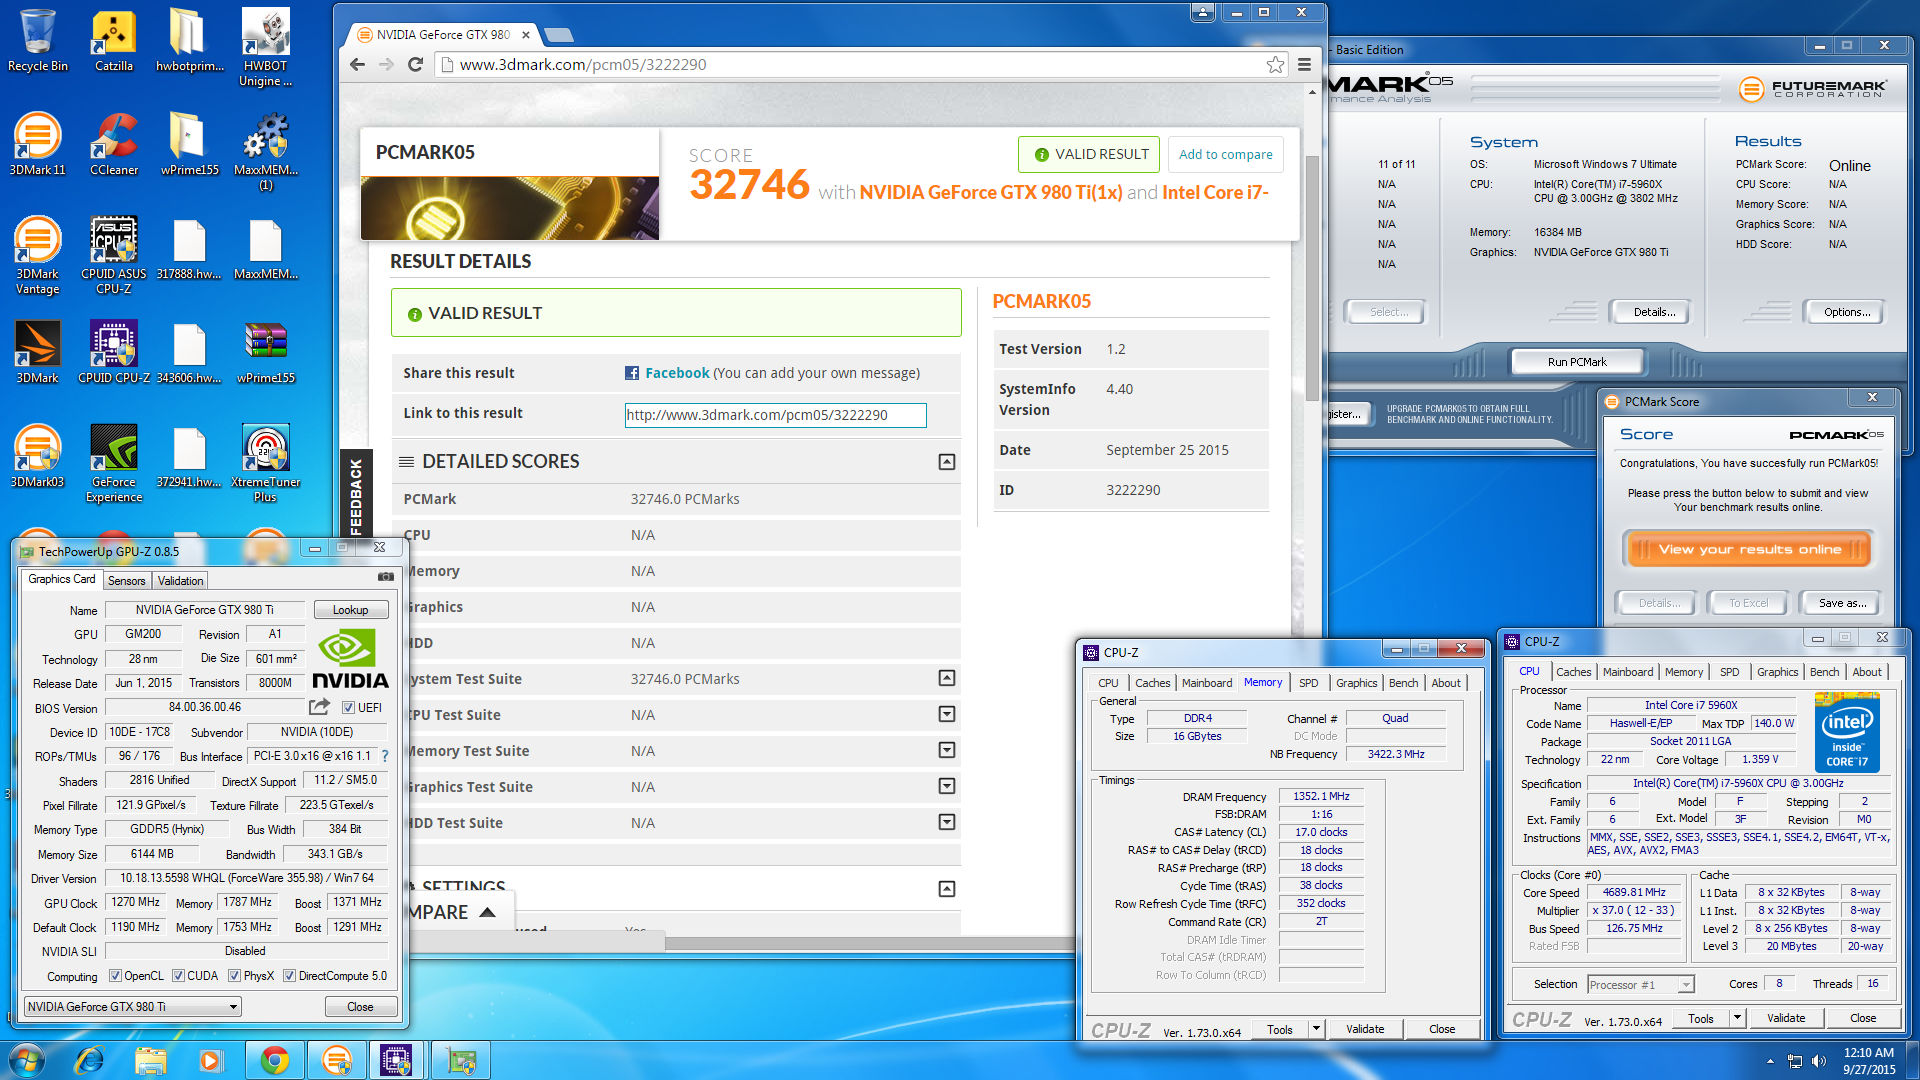
Task: Show hidden tray icons arrow
Action: click(x=1770, y=1061)
